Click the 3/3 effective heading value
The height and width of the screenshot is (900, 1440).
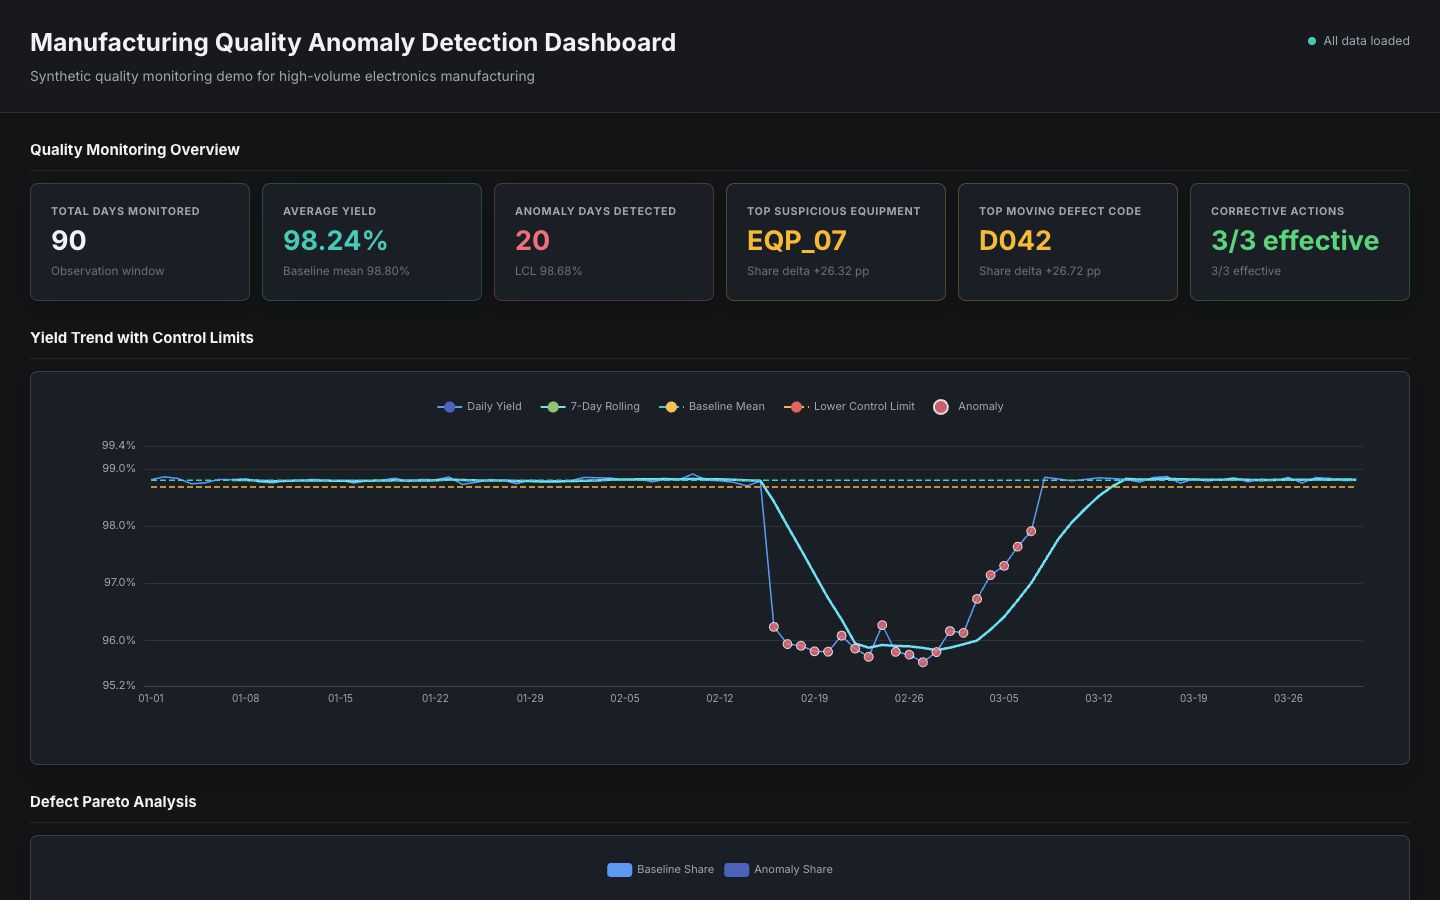(1295, 241)
